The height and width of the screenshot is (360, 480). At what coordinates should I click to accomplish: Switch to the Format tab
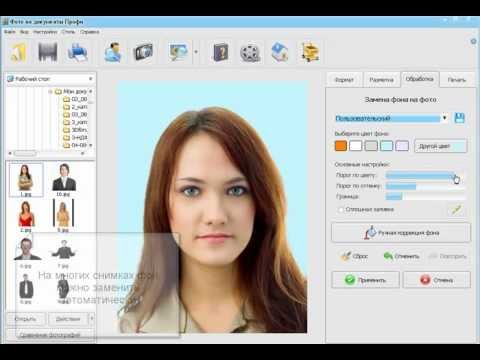[x=344, y=80]
